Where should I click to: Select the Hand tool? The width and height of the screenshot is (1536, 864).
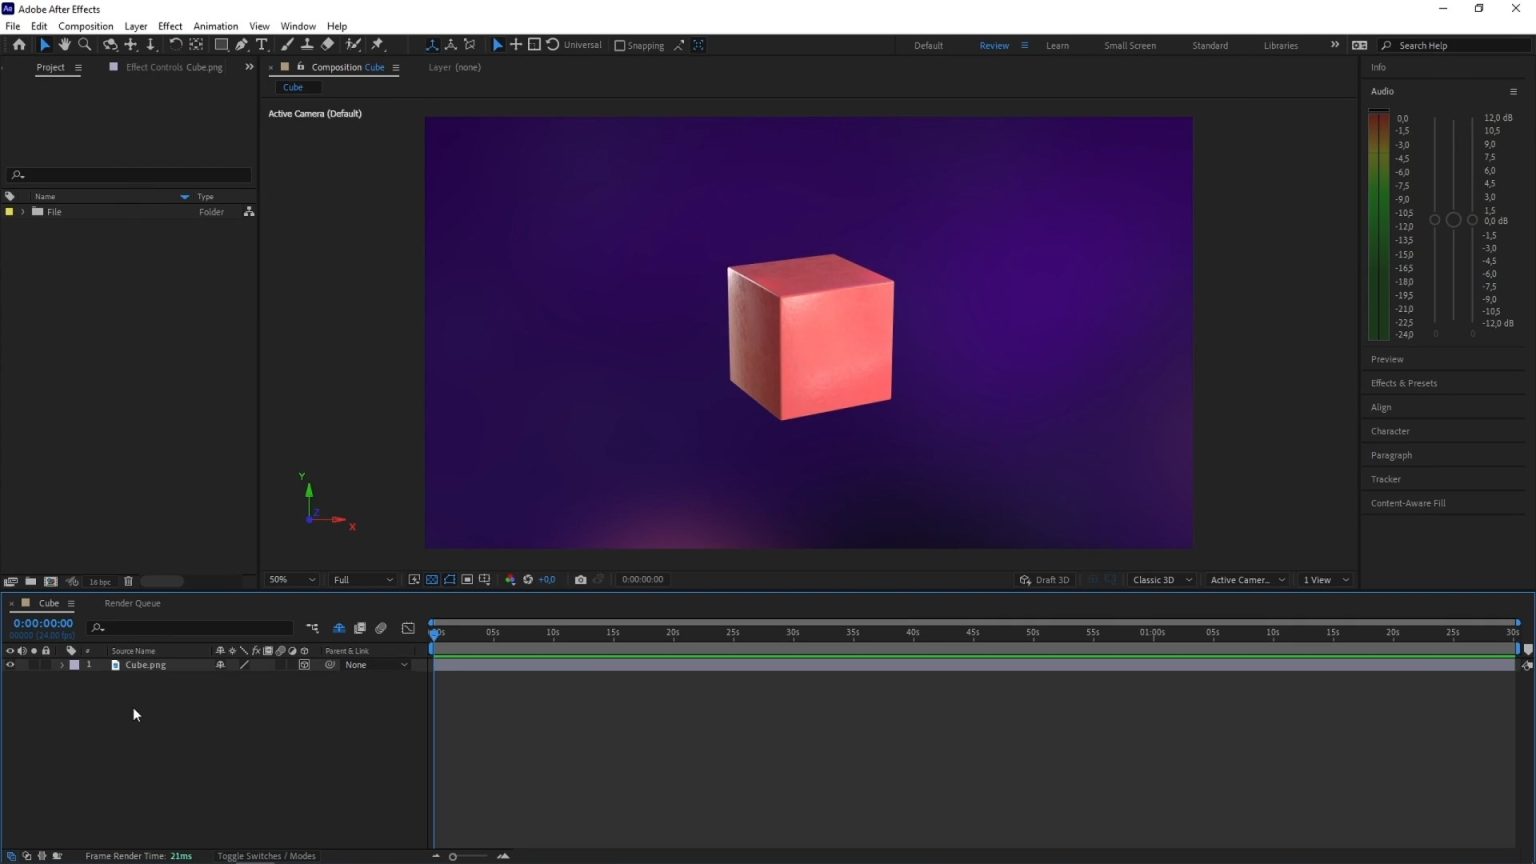click(x=64, y=44)
